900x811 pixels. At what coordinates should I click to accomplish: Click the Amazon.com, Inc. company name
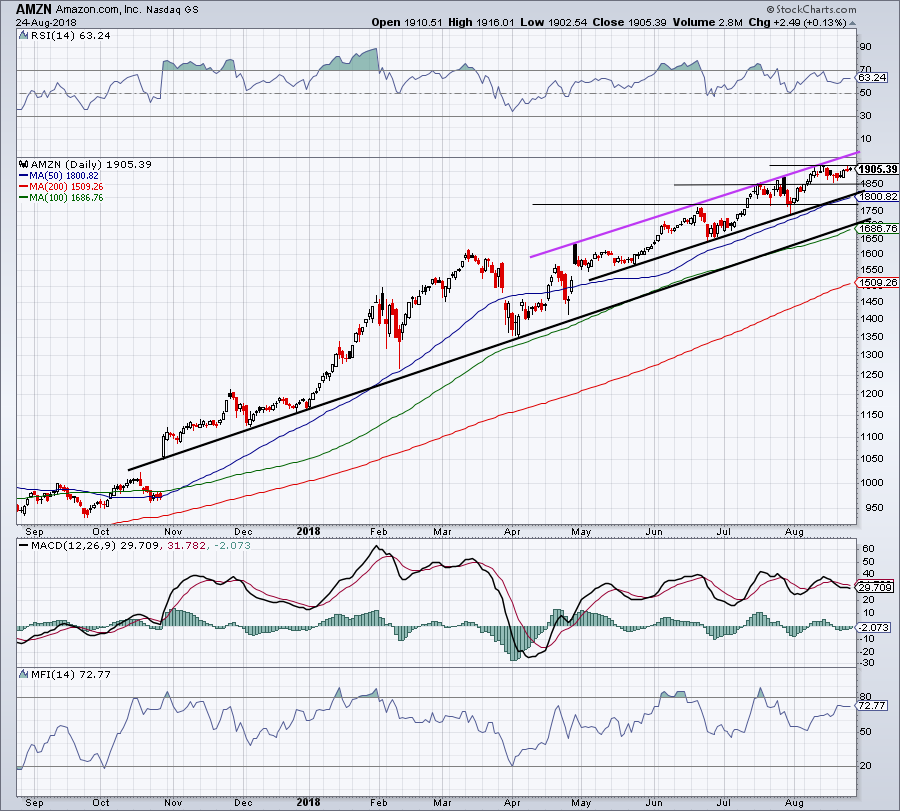[97, 10]
